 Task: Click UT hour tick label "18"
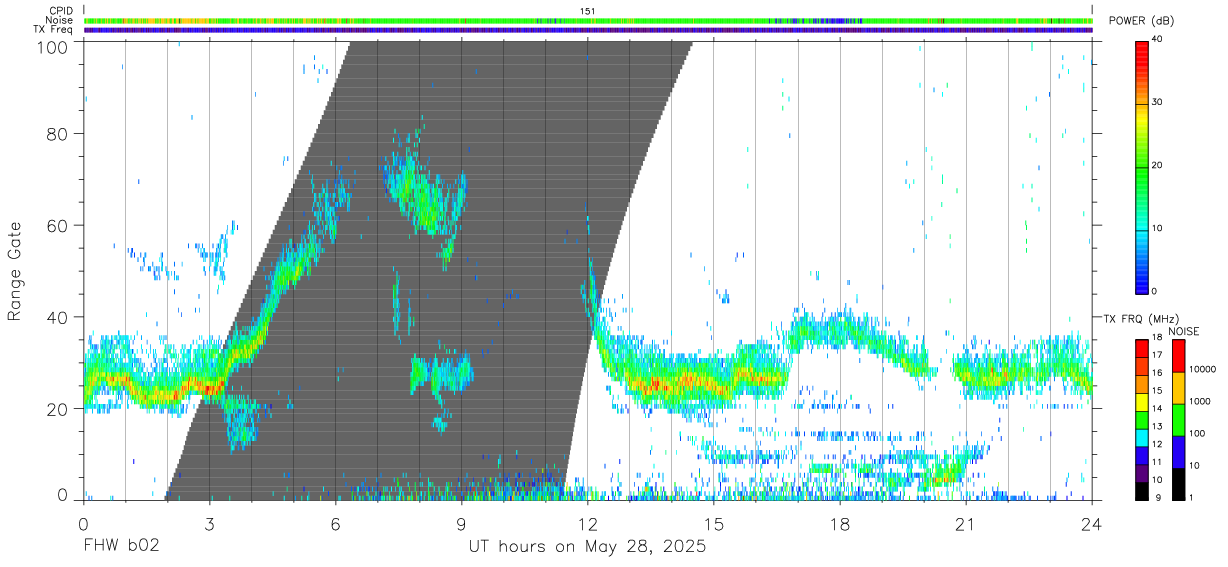839,524
